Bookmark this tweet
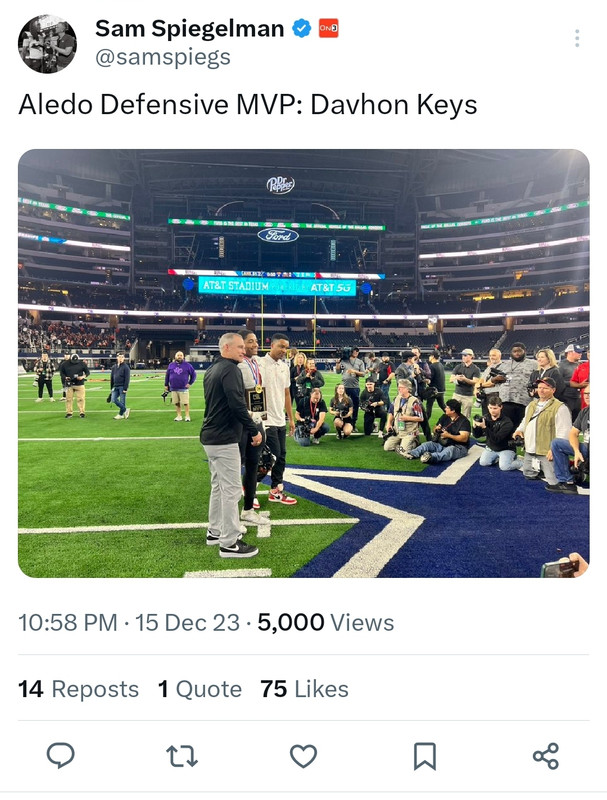 425,756
